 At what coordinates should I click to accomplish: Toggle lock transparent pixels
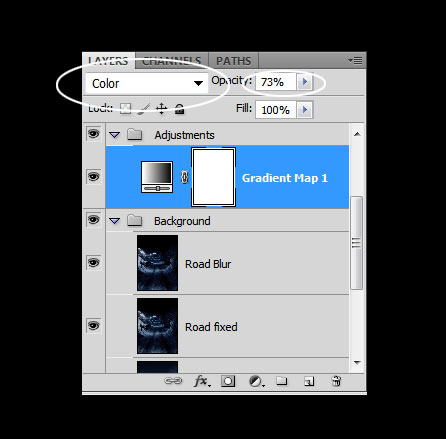[x=125, y=108]
